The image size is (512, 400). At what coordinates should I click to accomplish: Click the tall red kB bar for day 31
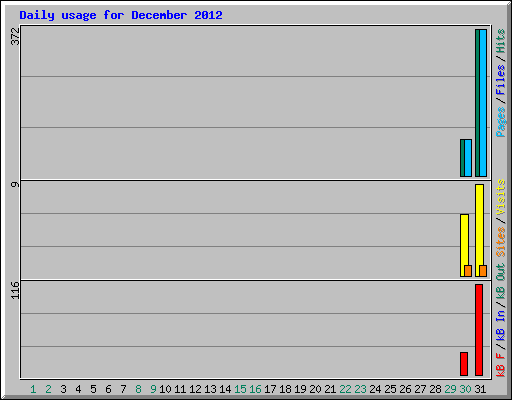point(479,330)
